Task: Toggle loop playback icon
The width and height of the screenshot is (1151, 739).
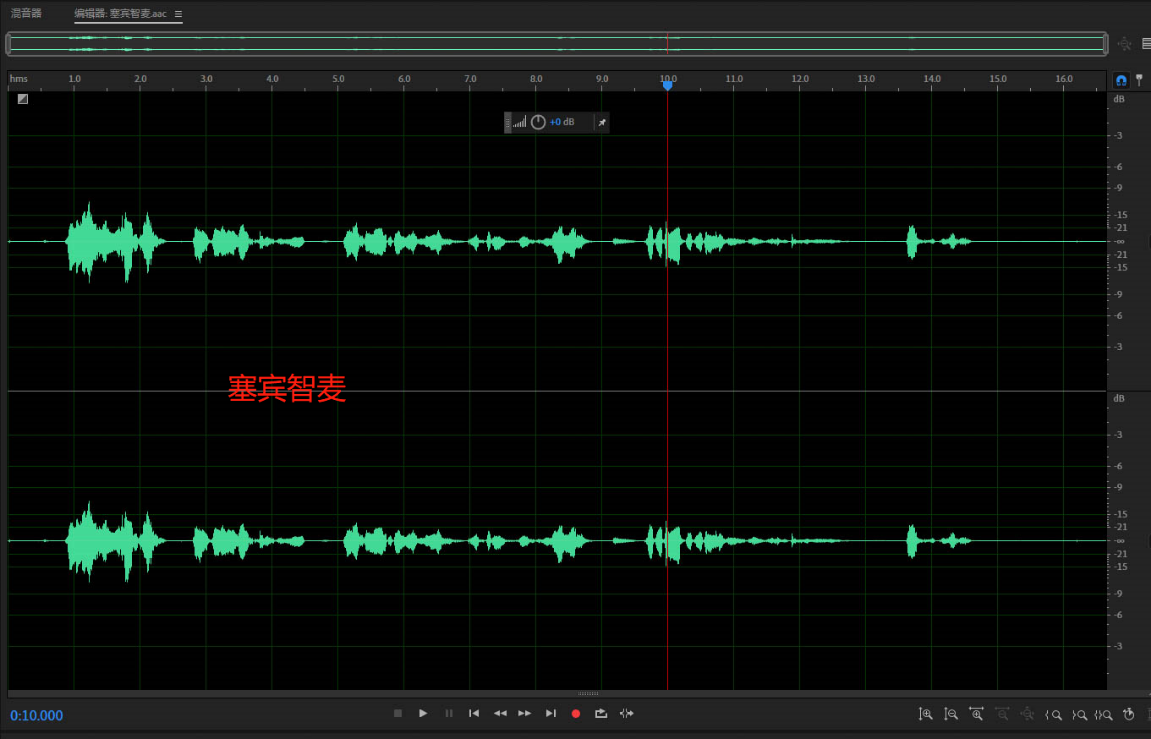Action: pos(601,713)
